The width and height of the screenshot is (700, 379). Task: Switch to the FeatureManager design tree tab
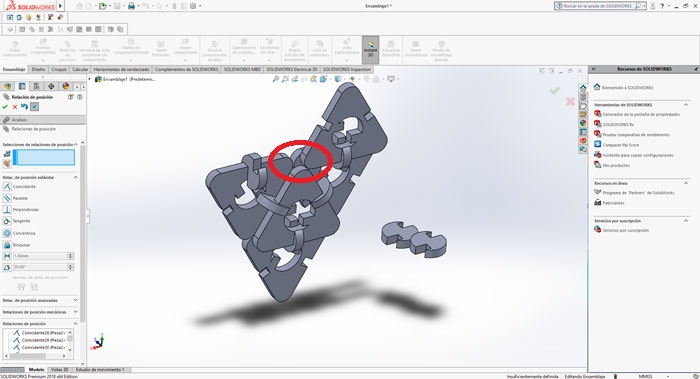point(8,86)
